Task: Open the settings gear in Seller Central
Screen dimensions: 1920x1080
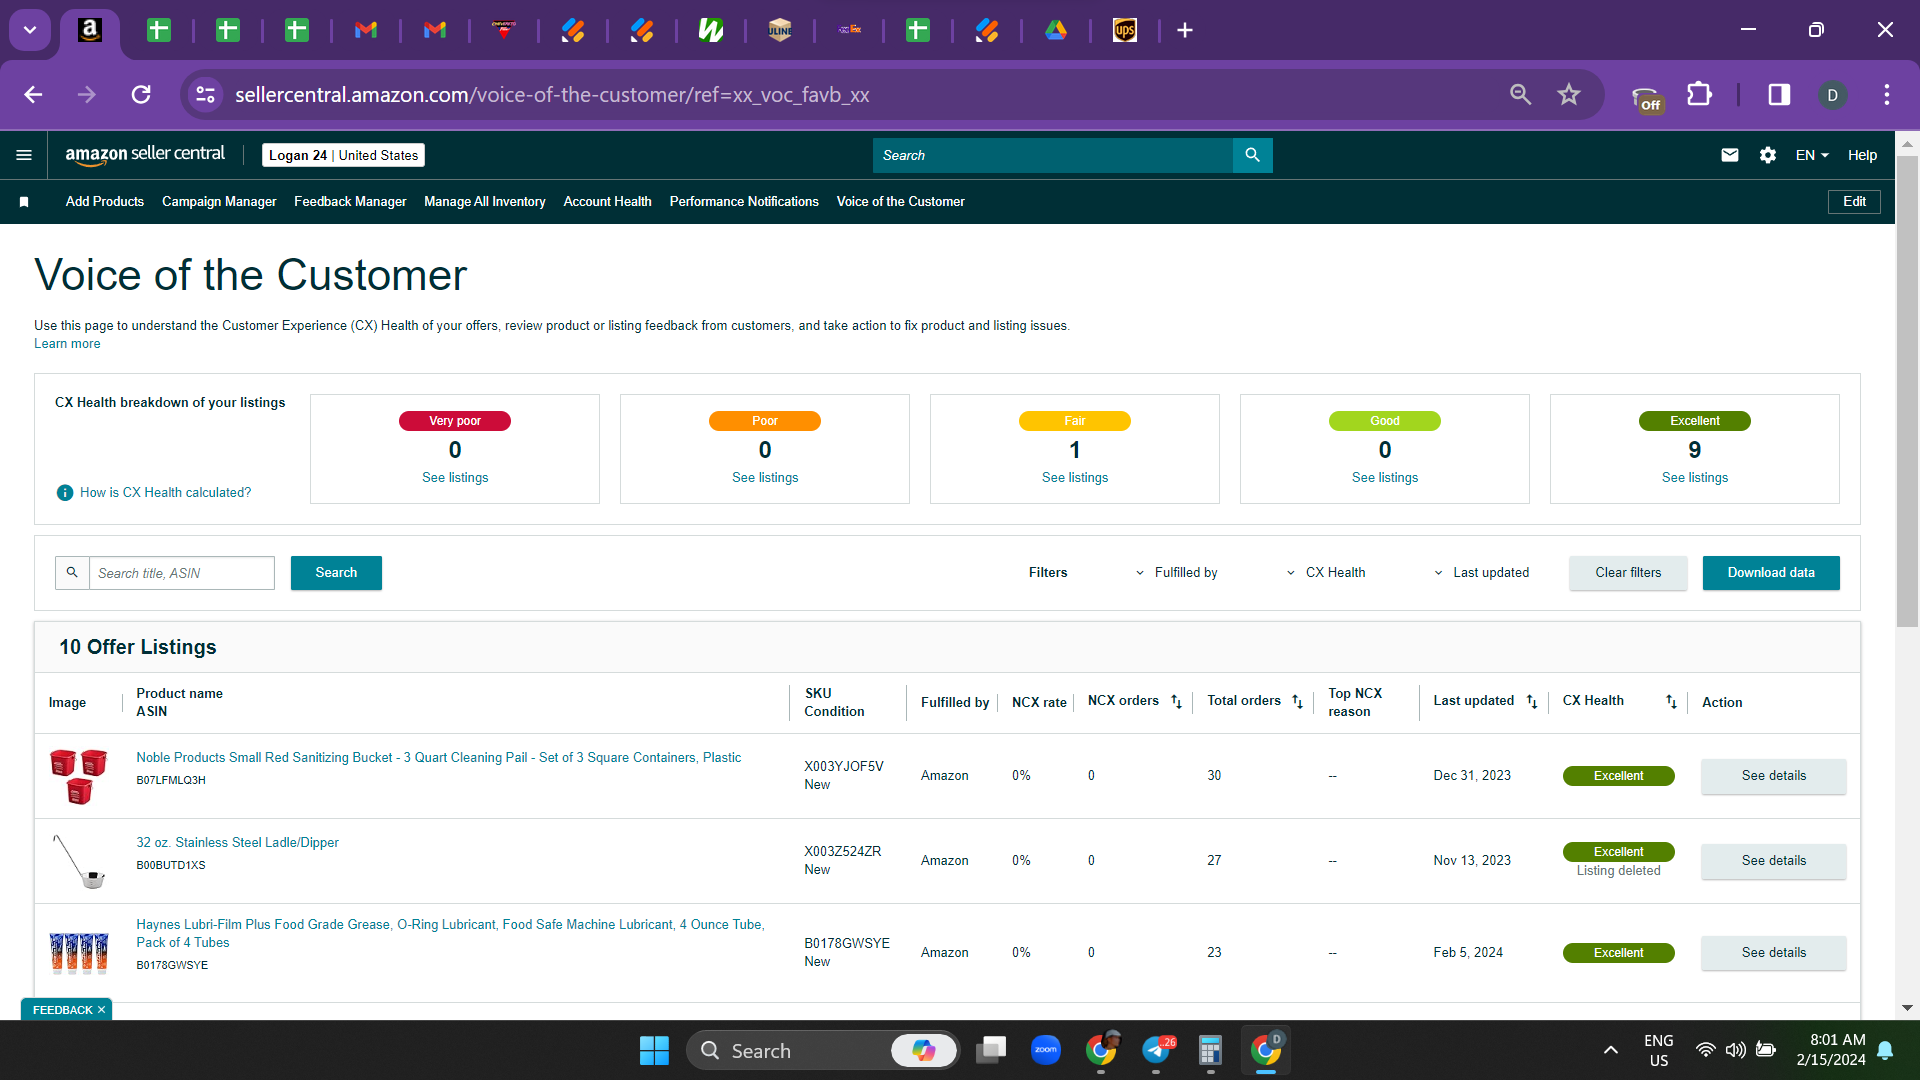Action: tap(1767, 155)
